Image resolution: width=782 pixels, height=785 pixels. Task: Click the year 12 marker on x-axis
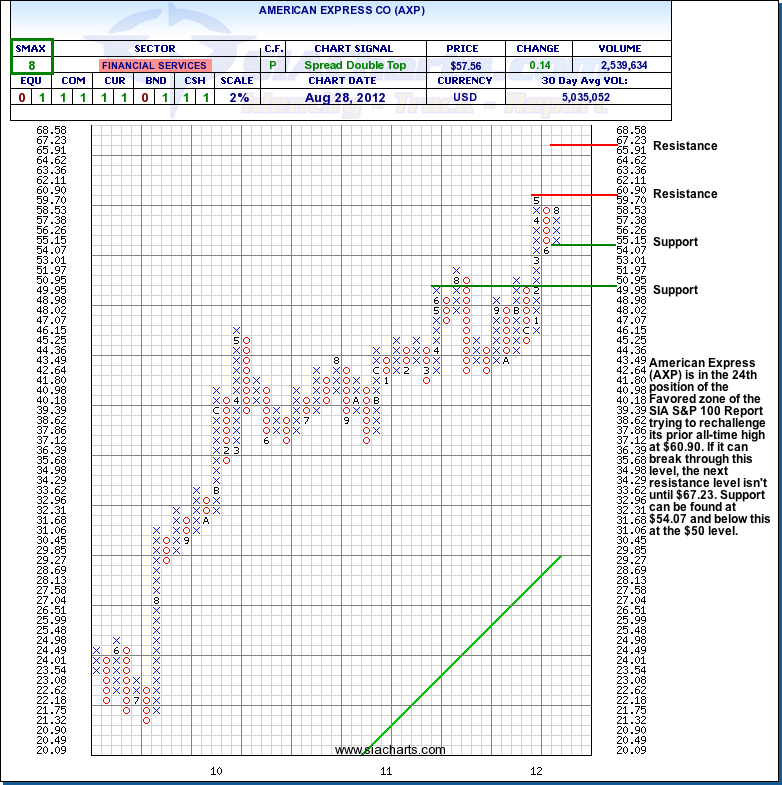coord(536,771)
